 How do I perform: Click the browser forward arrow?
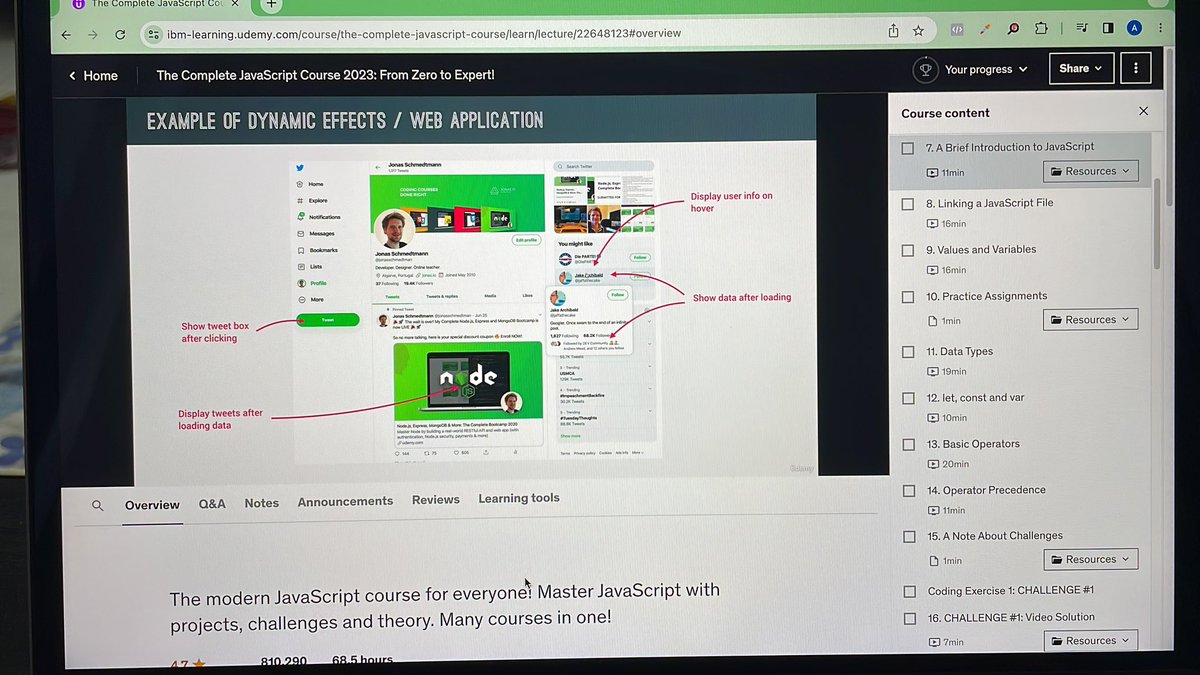click(x=93, y=34)
